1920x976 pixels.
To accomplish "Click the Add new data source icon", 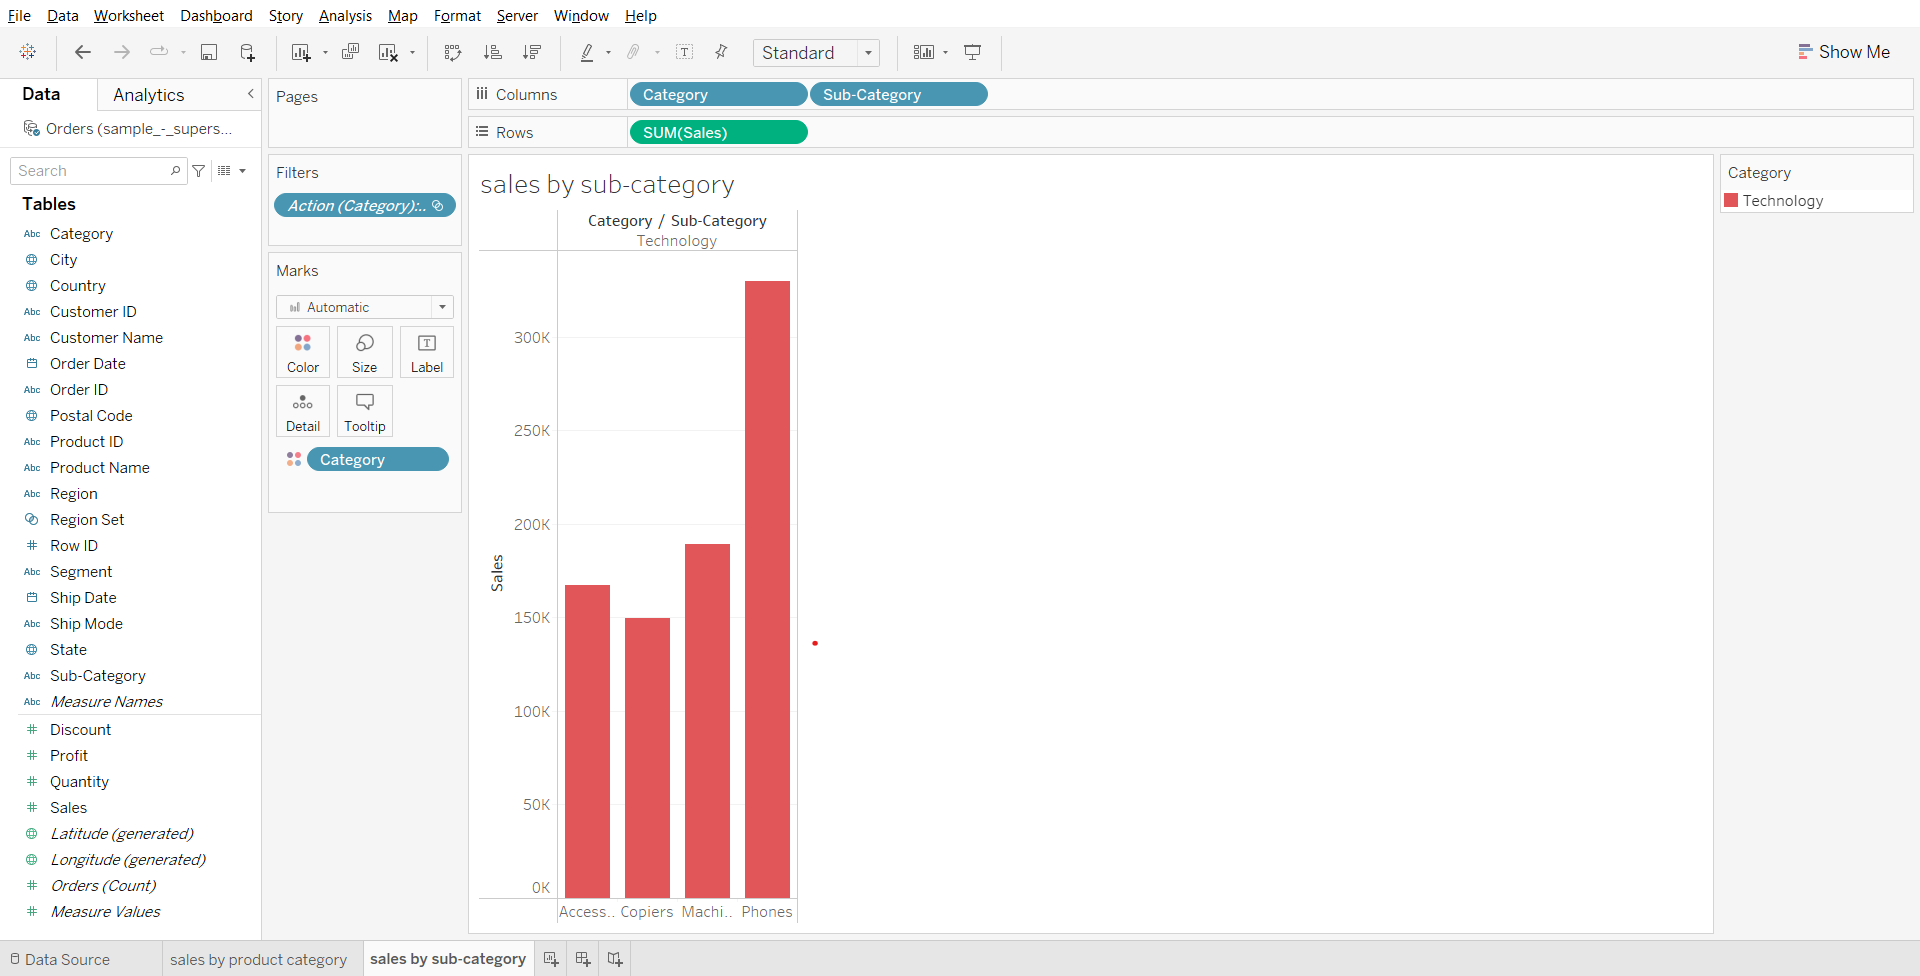I will tap(247, 52).
